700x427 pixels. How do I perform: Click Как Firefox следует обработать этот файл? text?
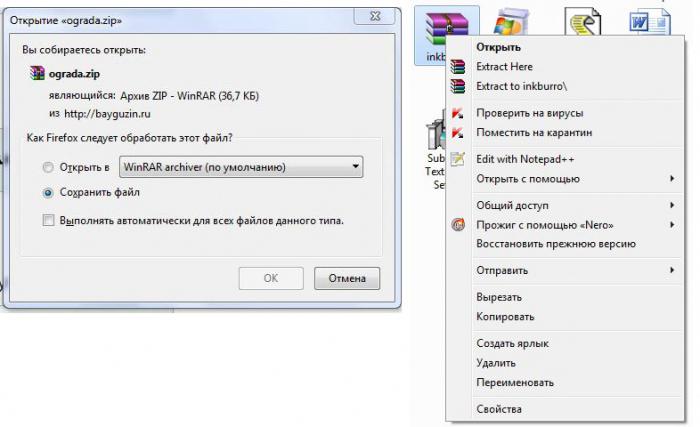(129, 138)
